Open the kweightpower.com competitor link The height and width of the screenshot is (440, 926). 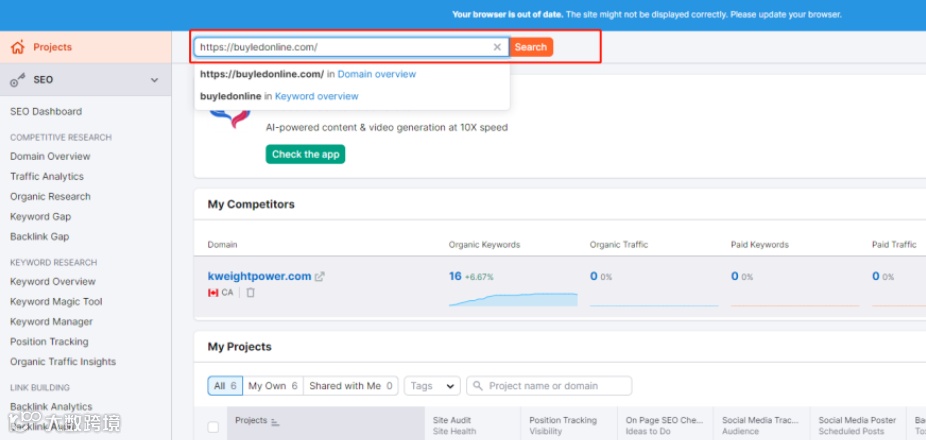pyautogui.click(x=259, y=276)
